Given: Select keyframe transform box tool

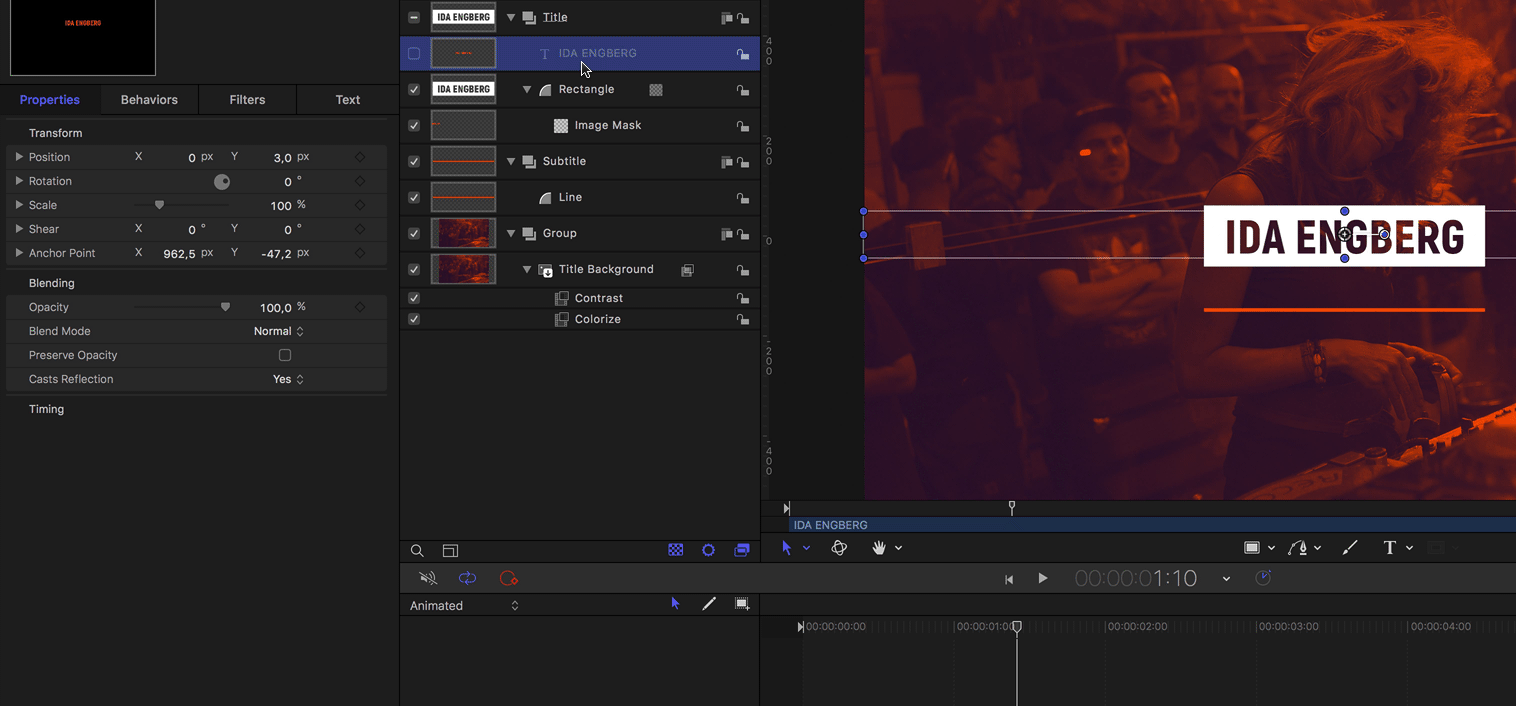Looking at the screenshot, I should [742, 604].
